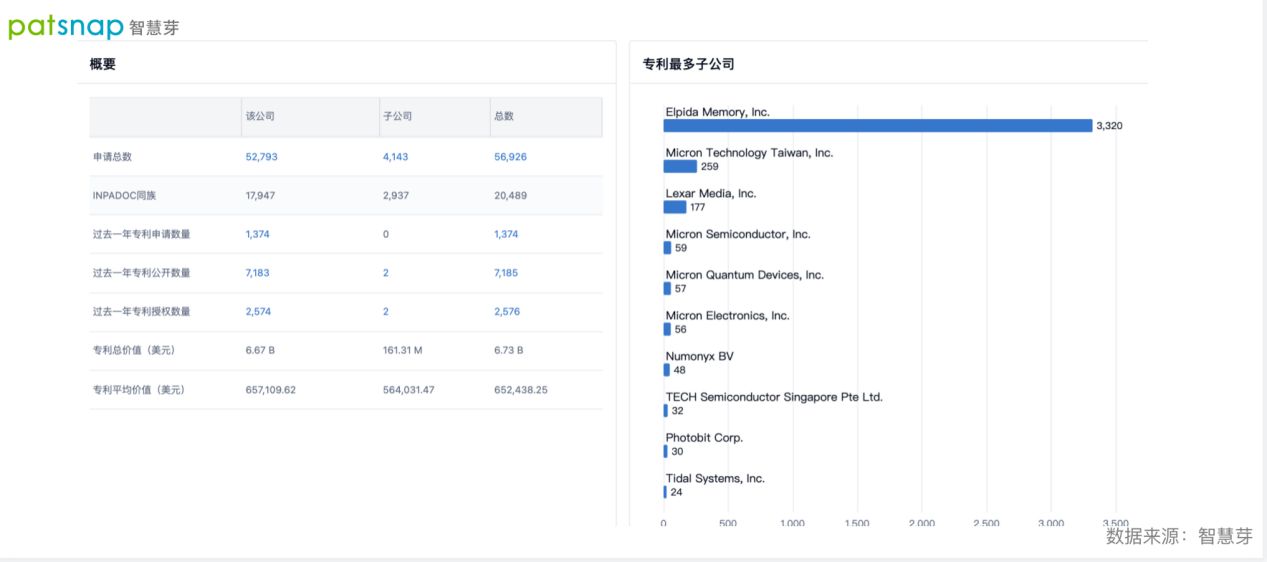Click the Numonyx BV bar
Screen dimensions: 1267x562
point(666,370)
